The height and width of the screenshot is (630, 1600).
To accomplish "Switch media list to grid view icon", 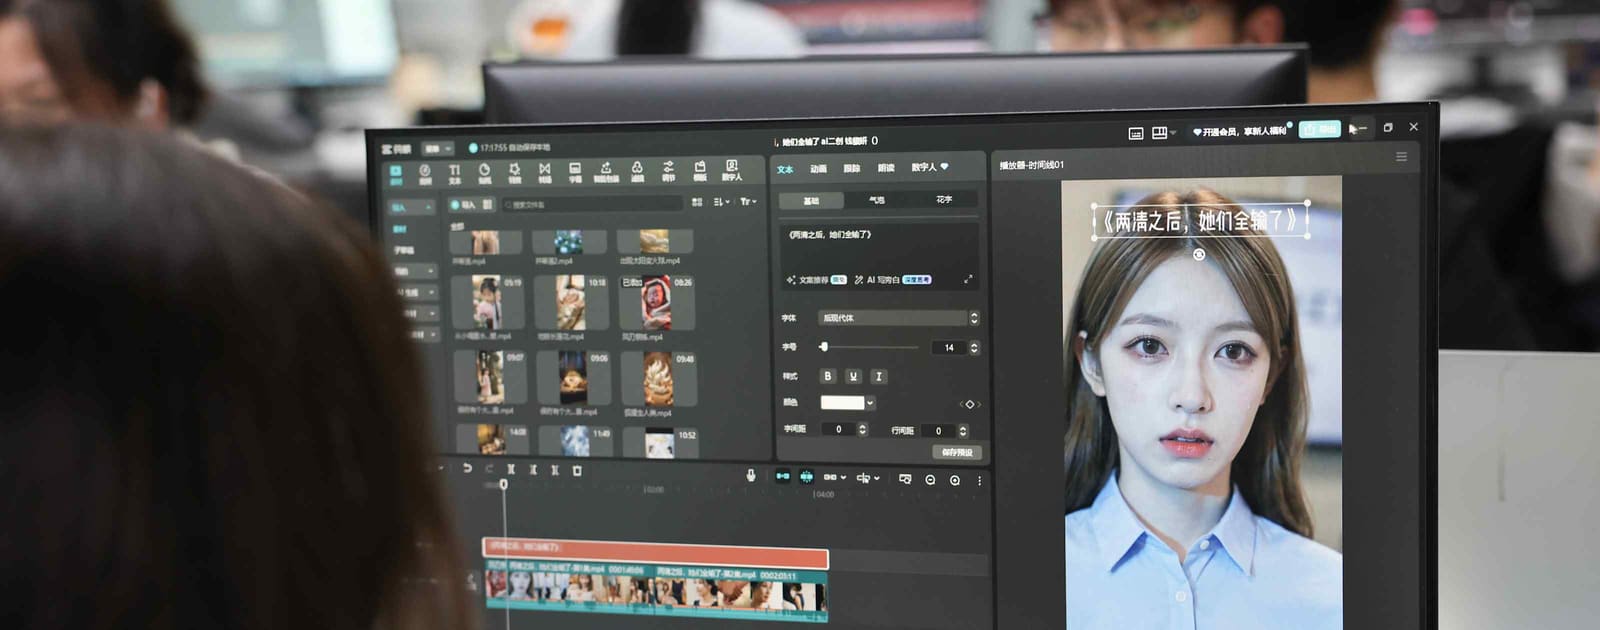I will 697,202.
